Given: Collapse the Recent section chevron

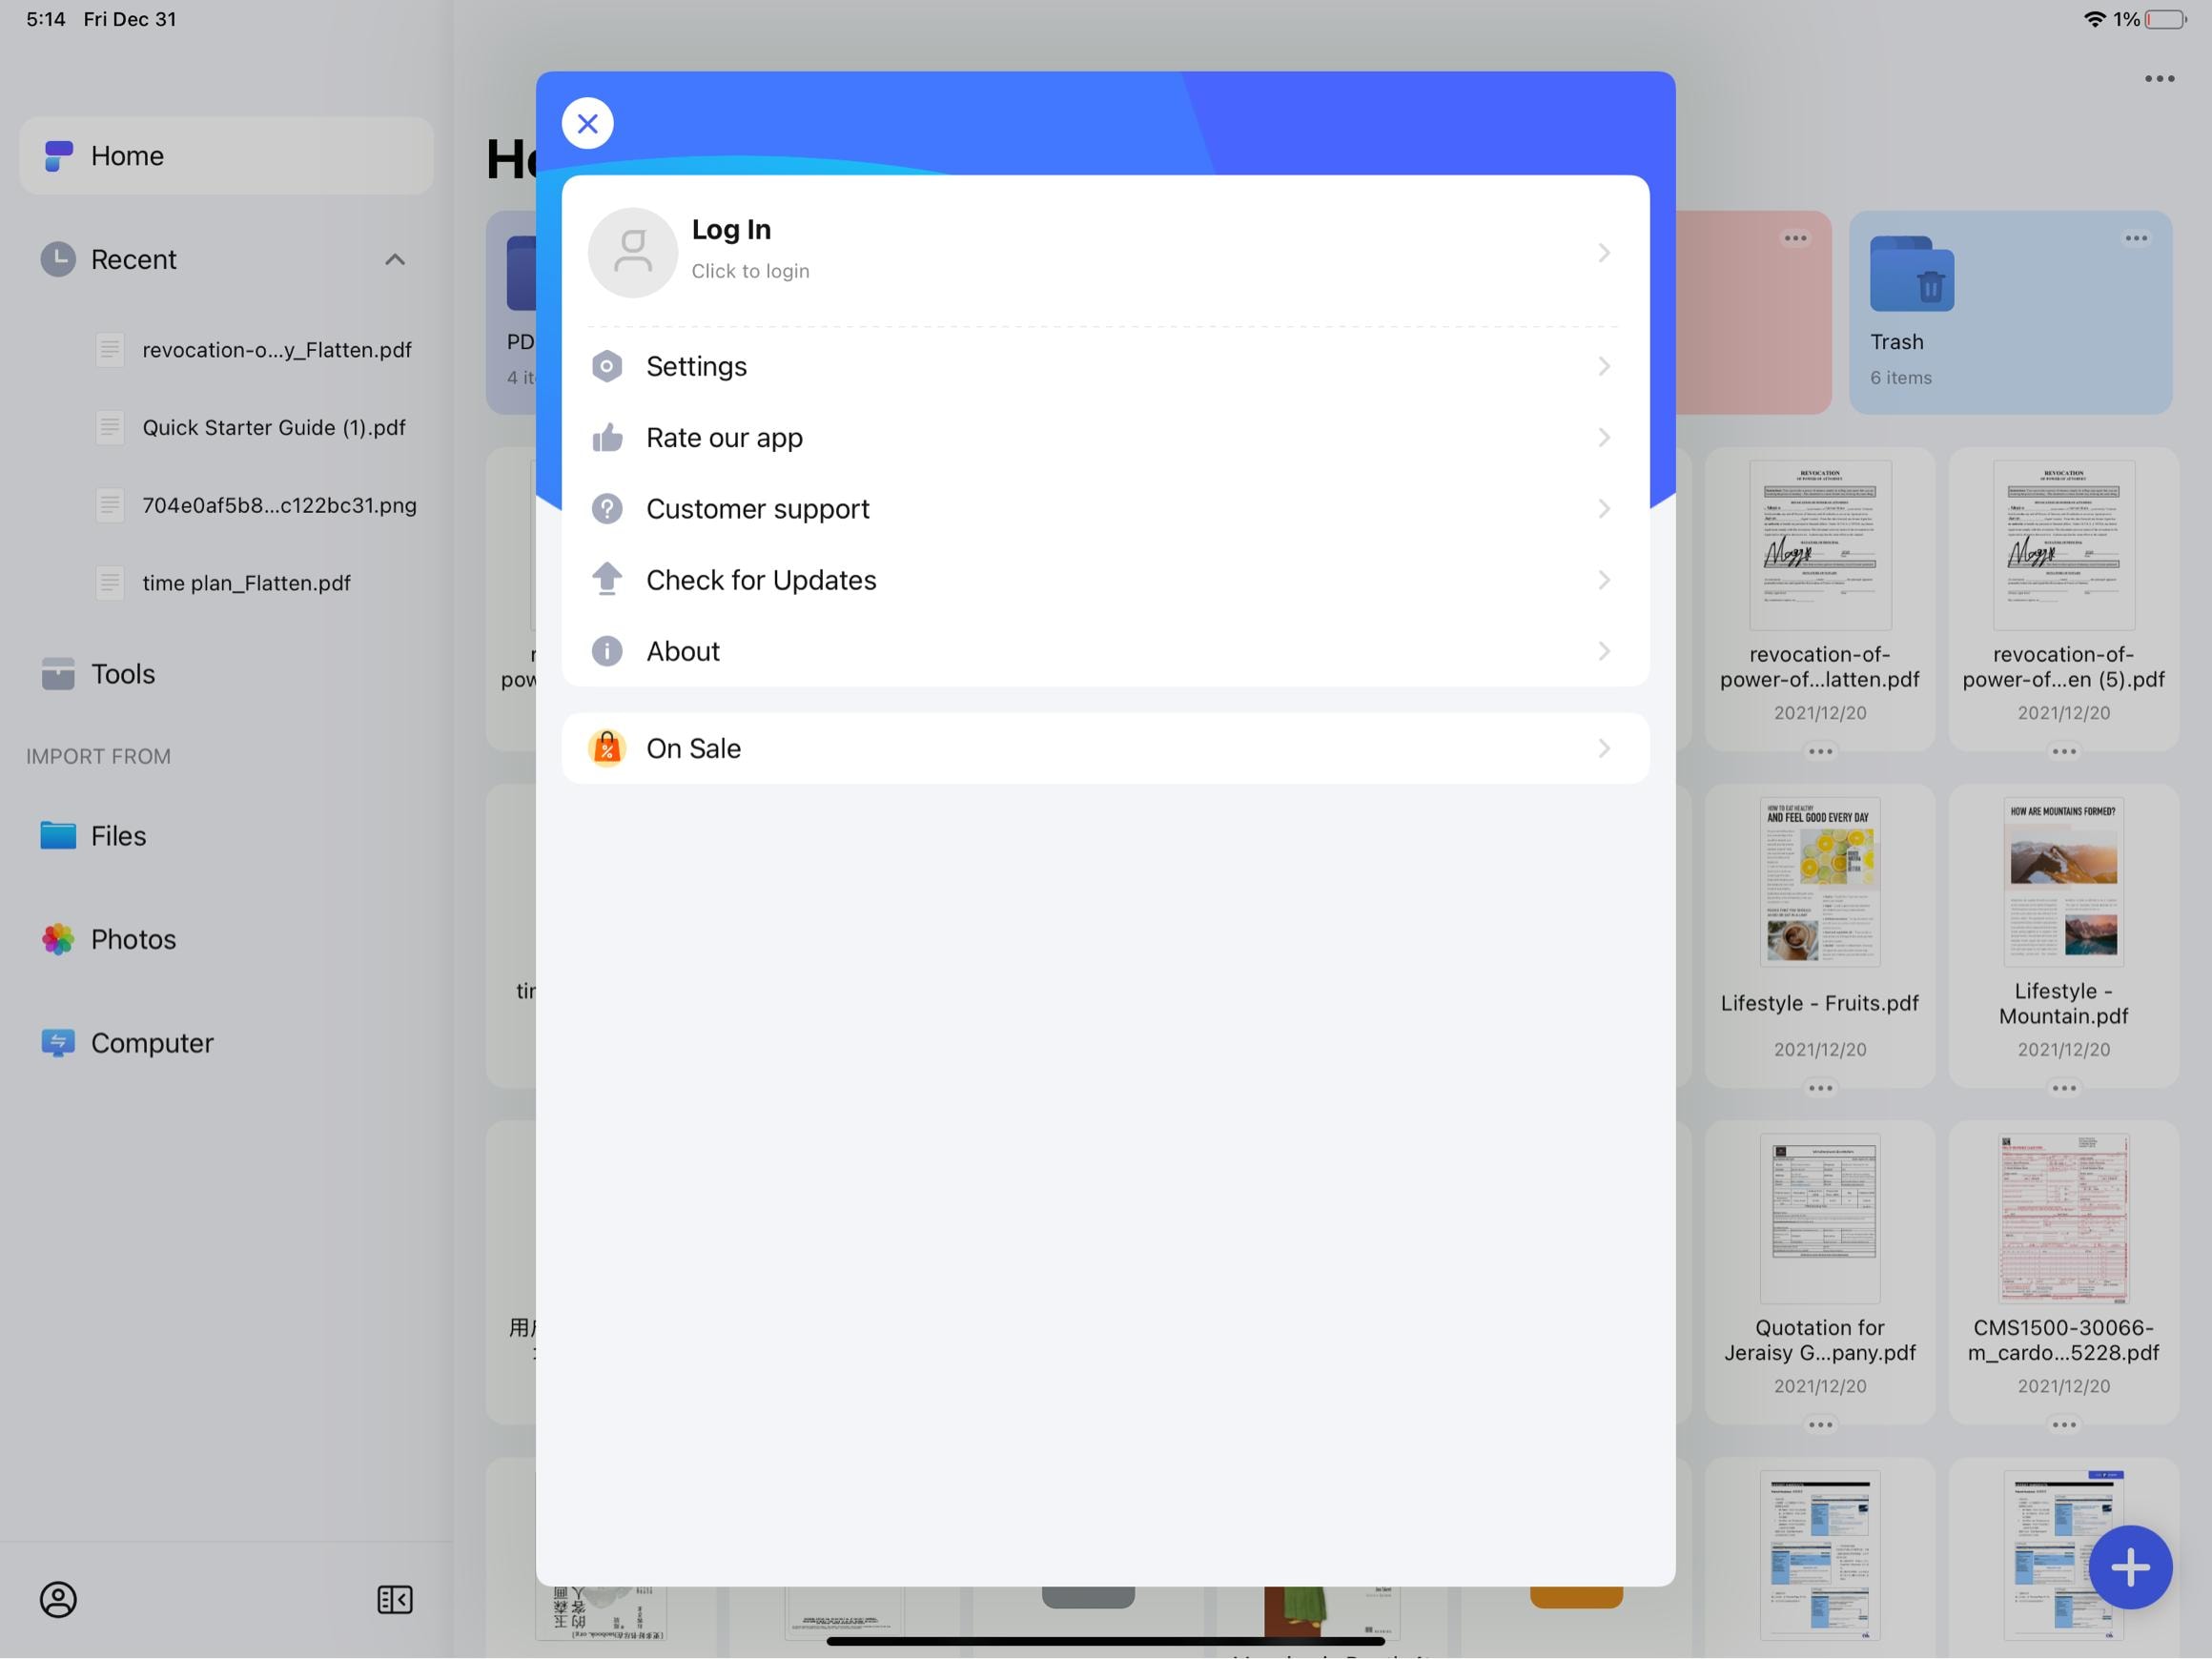Looking at the screenshot, I should pyautogui.click(x=395, y=260).
